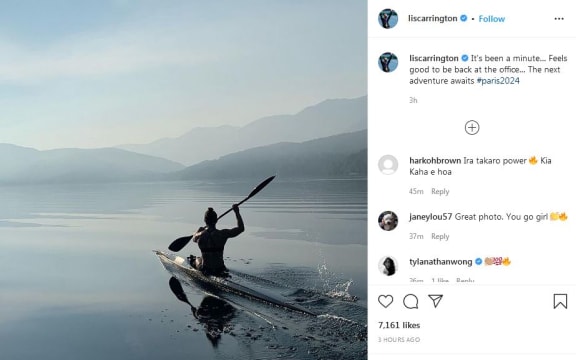The image size is (576, 360).
Task: Visit tylanathanwong username link
Action: click(441, 262)
